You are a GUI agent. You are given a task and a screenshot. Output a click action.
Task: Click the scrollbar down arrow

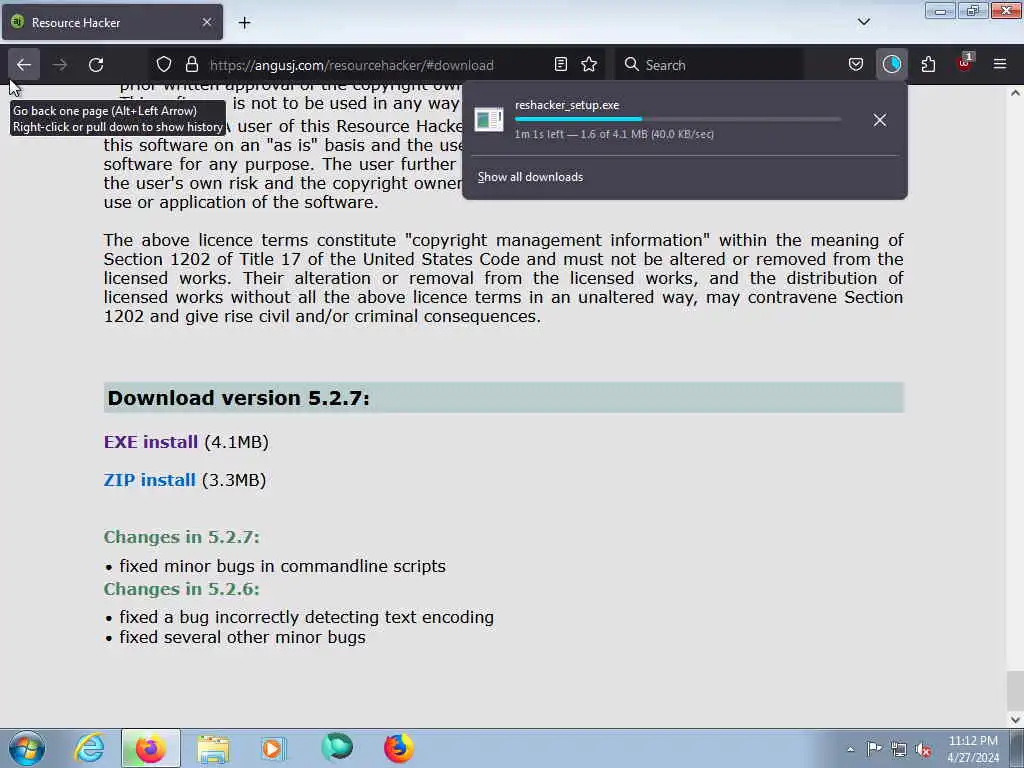[x=1015, y=719]
